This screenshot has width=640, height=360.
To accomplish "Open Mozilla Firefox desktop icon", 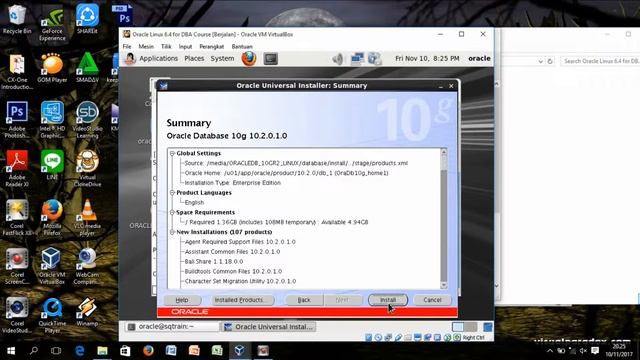I will click(x=52, y=218).
